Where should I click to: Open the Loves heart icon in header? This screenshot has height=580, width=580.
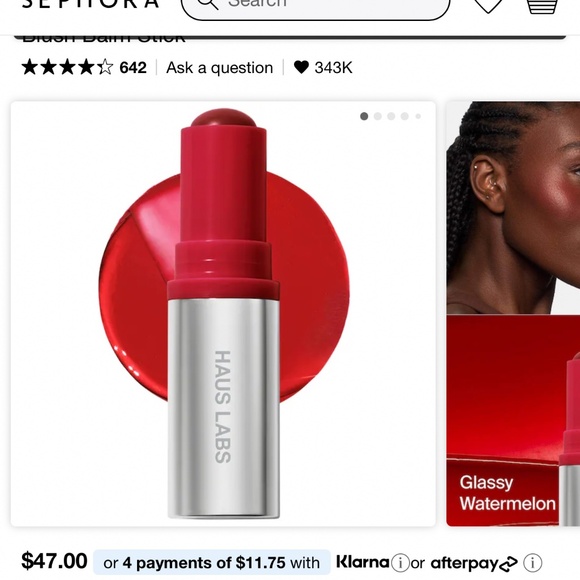(488, 6)
